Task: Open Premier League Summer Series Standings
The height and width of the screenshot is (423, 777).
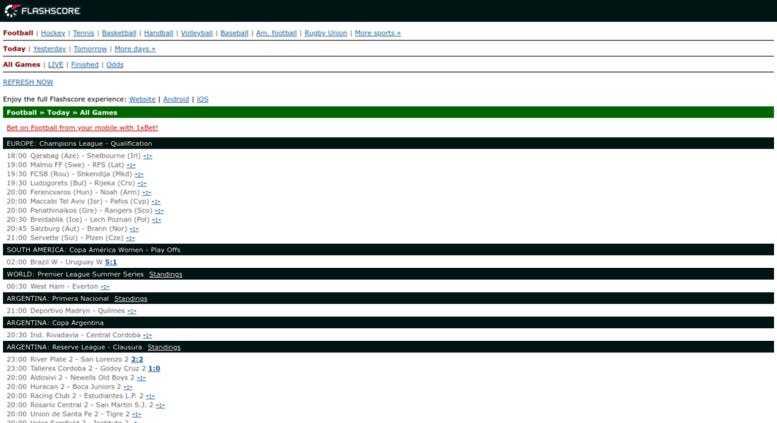Action: coord(166,274)
